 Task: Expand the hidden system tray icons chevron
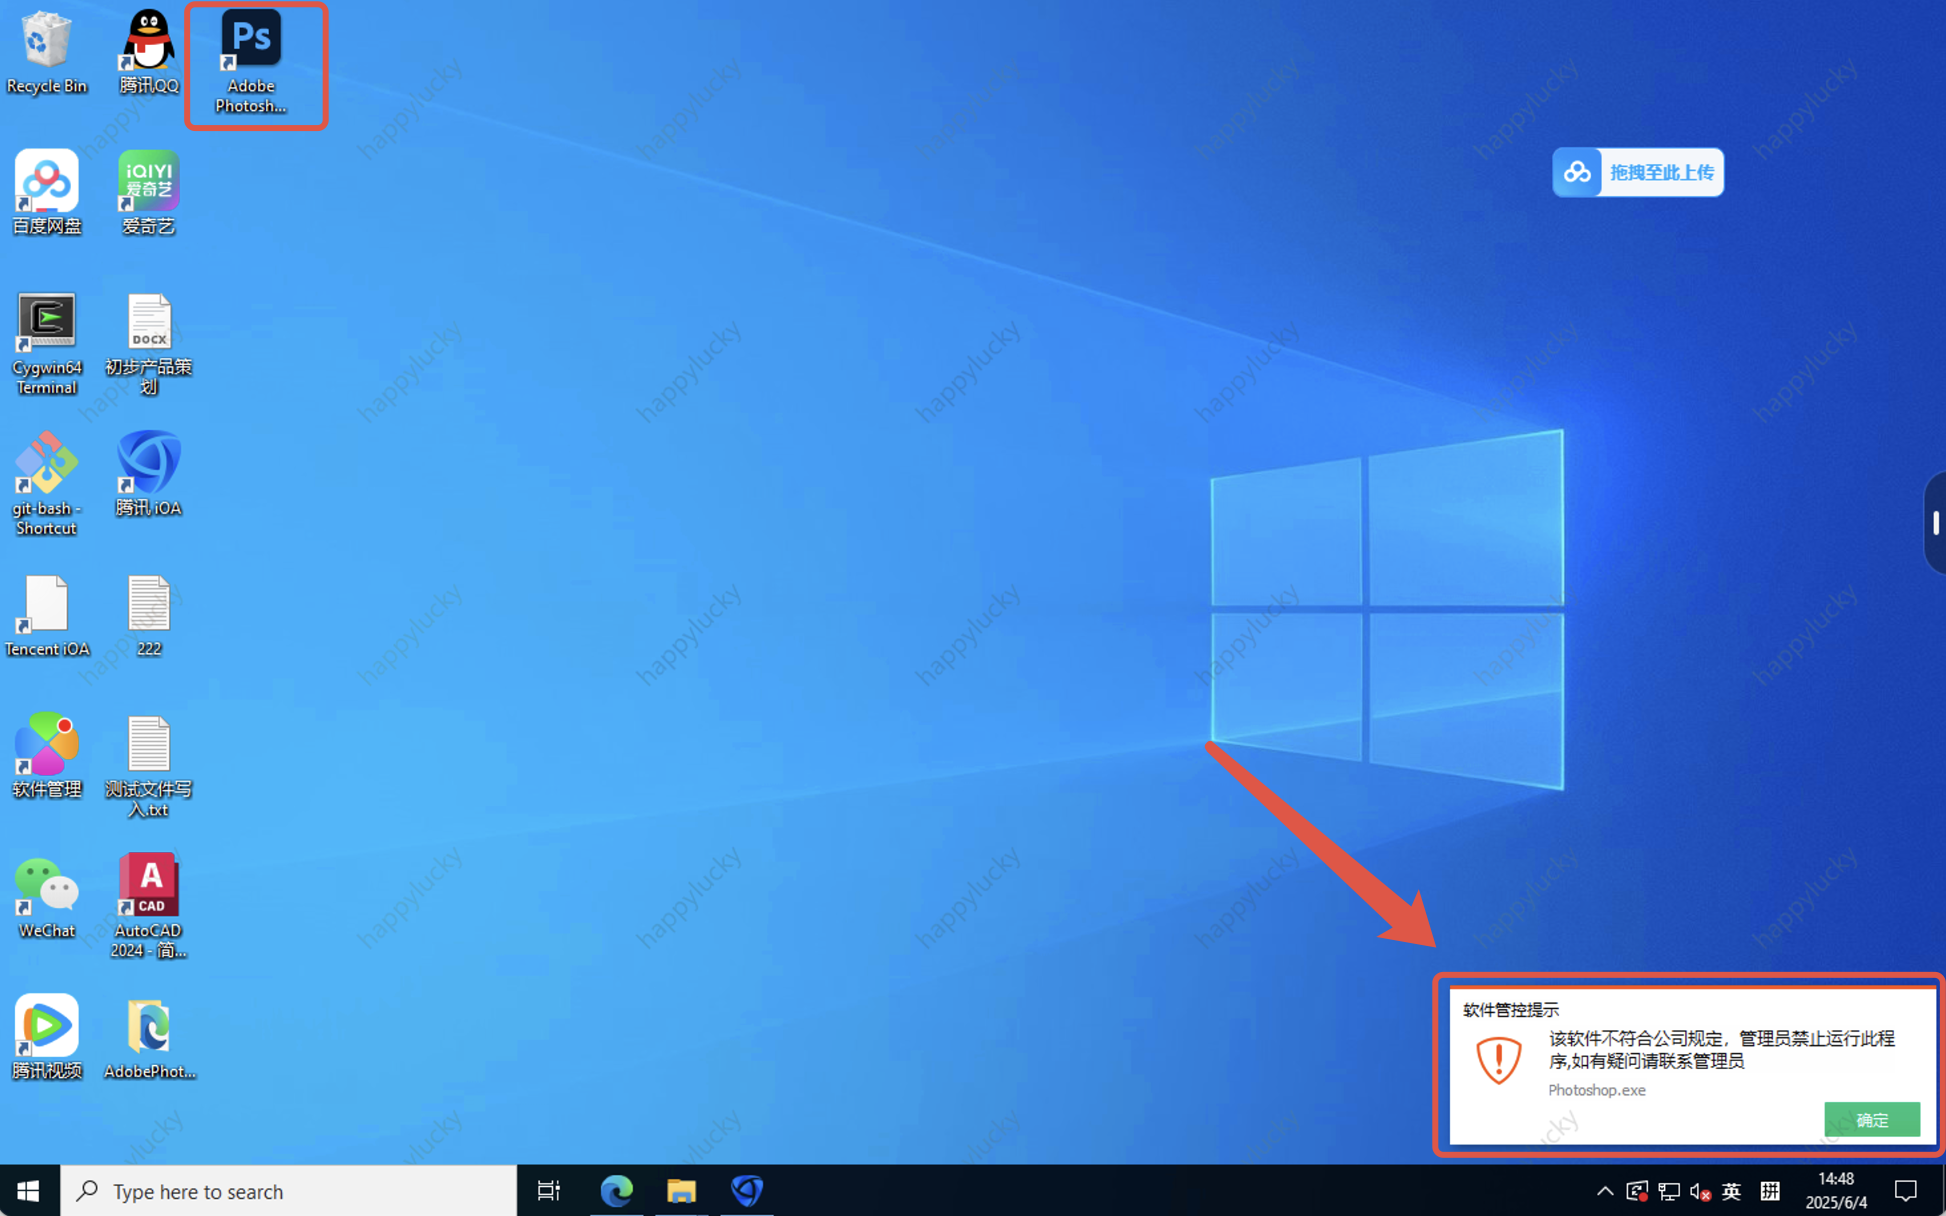[1604, 1191]
